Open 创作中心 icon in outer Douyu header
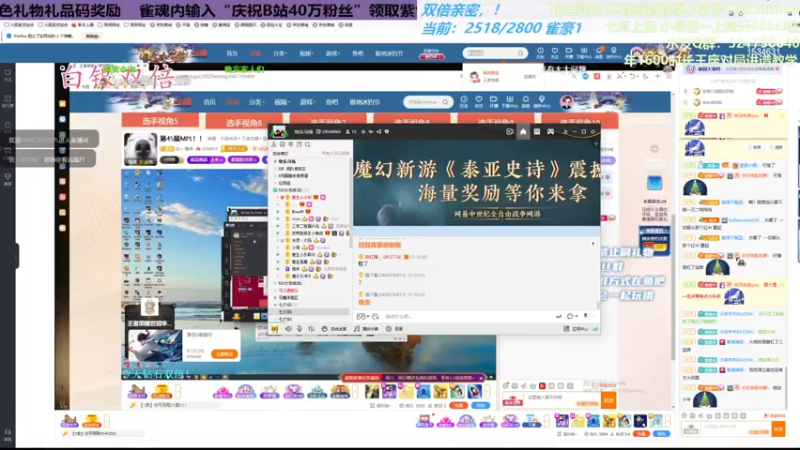 [x=614, y=53]
